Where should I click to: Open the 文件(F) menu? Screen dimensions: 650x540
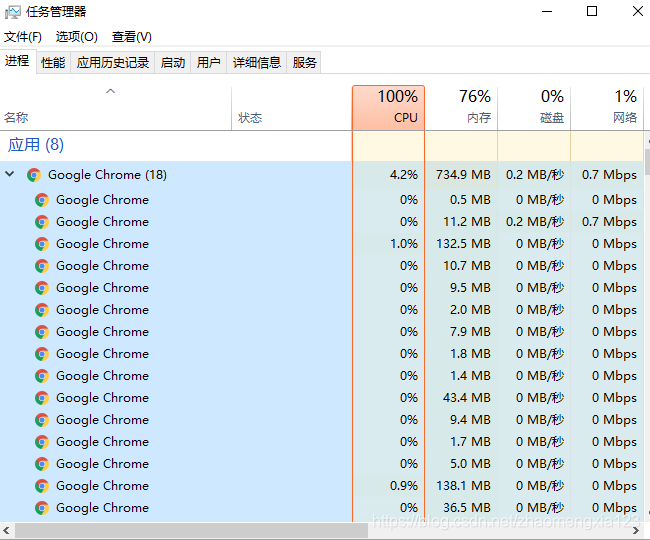coord(23,37)
